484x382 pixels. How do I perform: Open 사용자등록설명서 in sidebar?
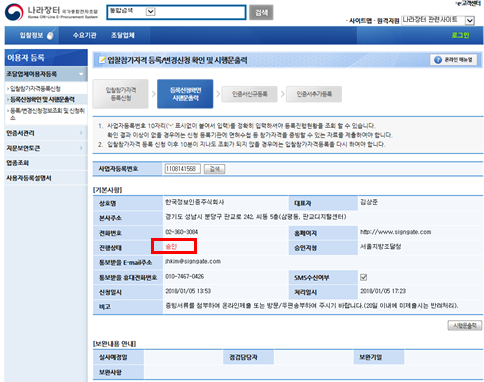point(29,178)
